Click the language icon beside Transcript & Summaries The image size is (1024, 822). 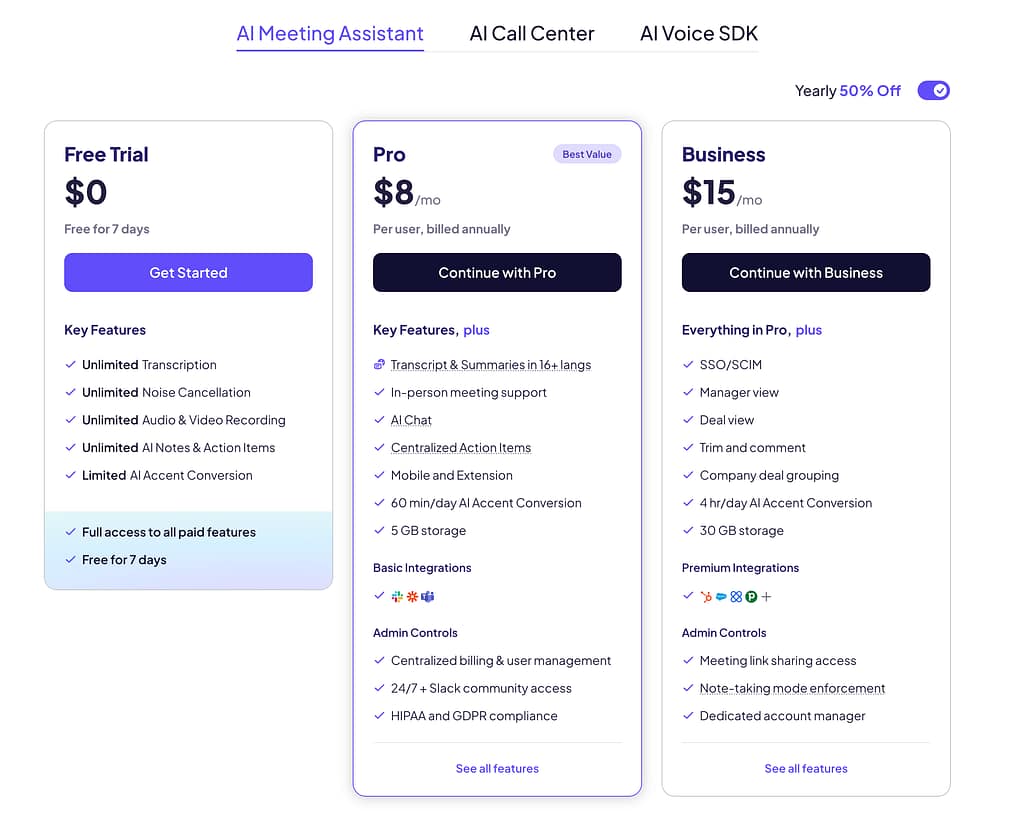click(x=379, y=364)
